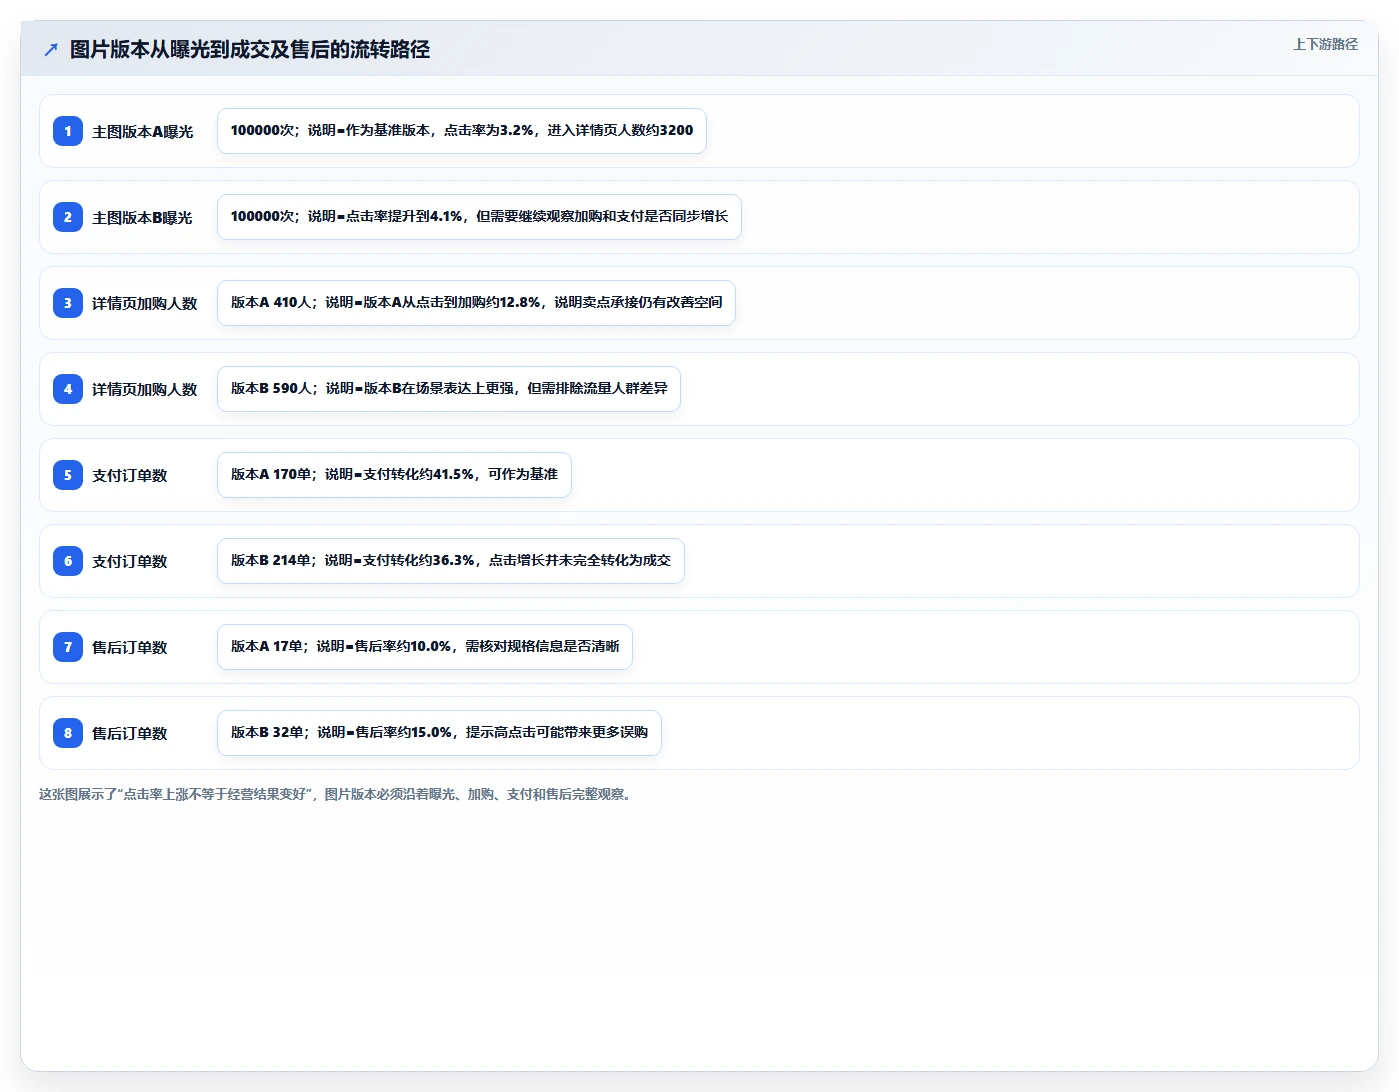Open the 版本B 214单 detail box
Screen dimensions: 1399x1092
[x=451, y=561]
